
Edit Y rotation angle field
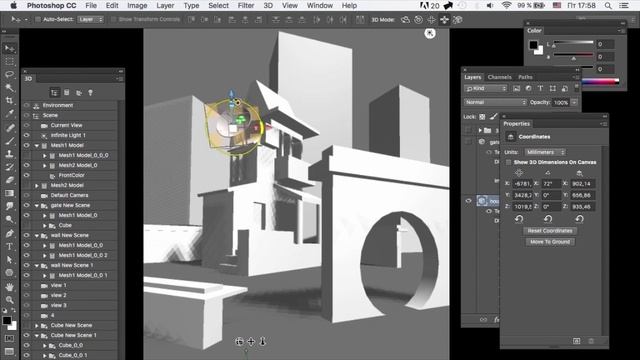pos(551,195)
